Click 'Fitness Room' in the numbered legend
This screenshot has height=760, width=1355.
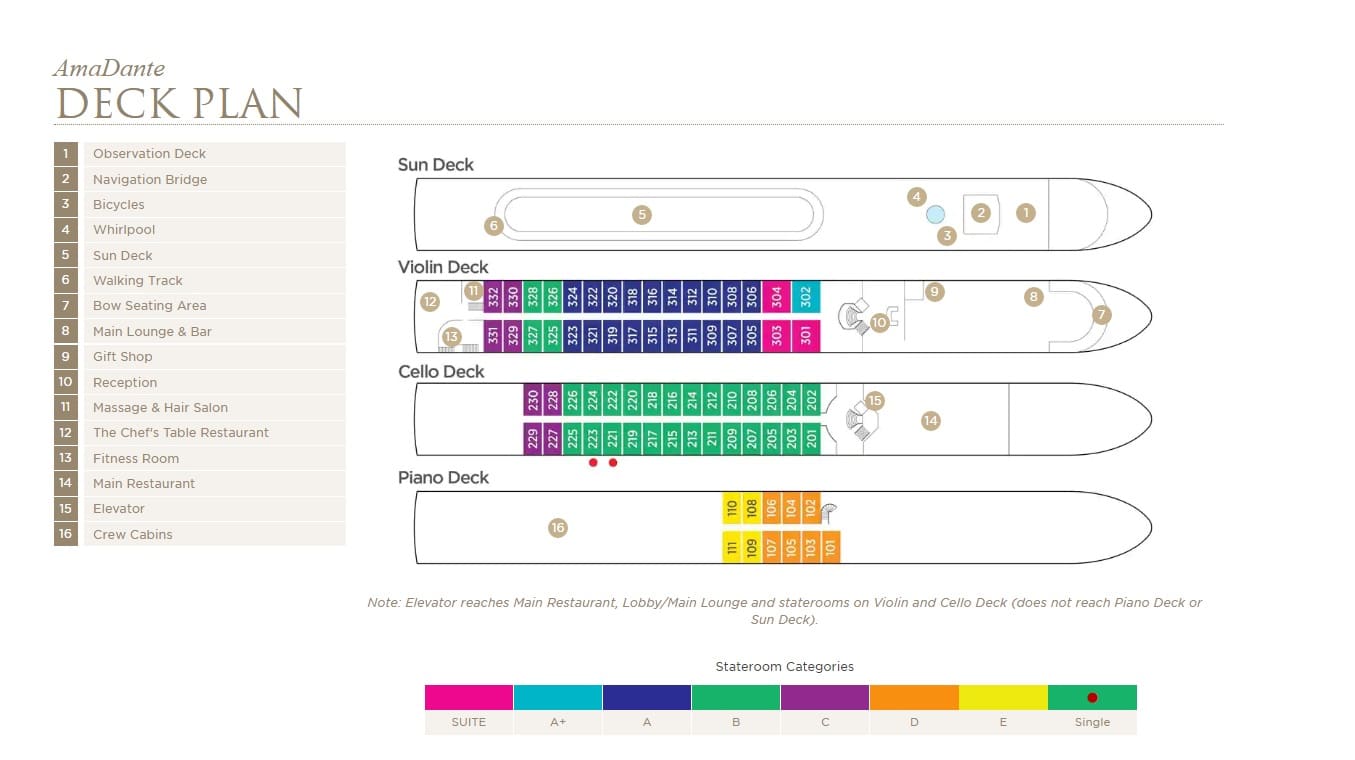click(x=136, y=459)
